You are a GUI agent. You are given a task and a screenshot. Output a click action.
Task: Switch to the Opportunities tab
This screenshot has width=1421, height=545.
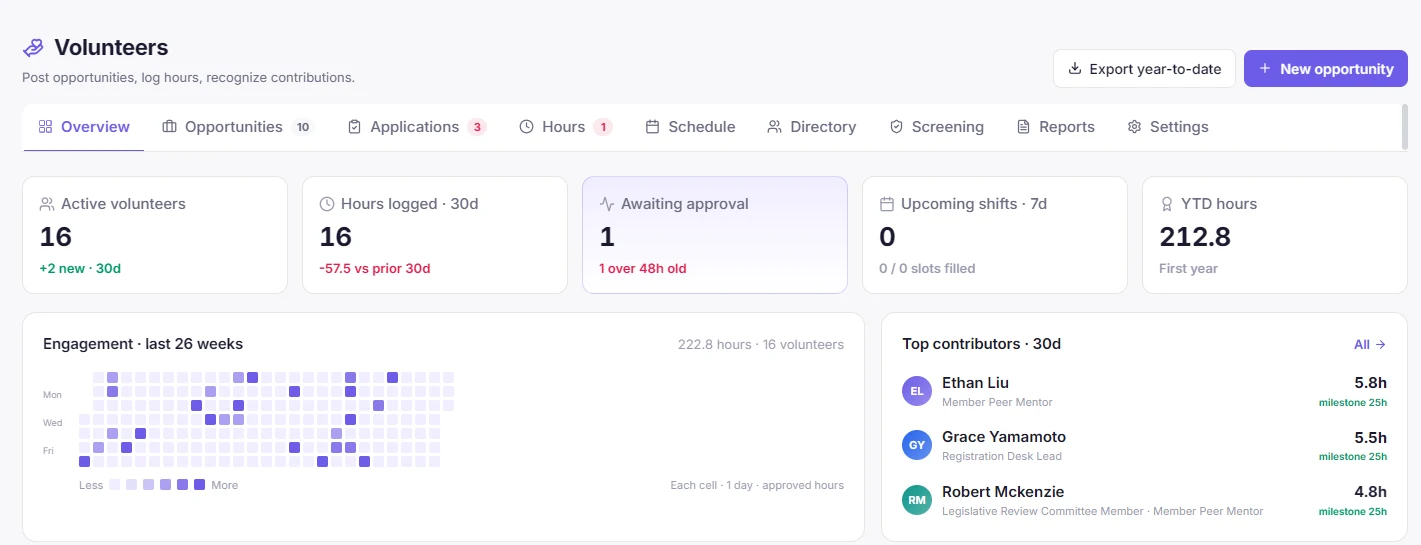[x=238, y=127]
